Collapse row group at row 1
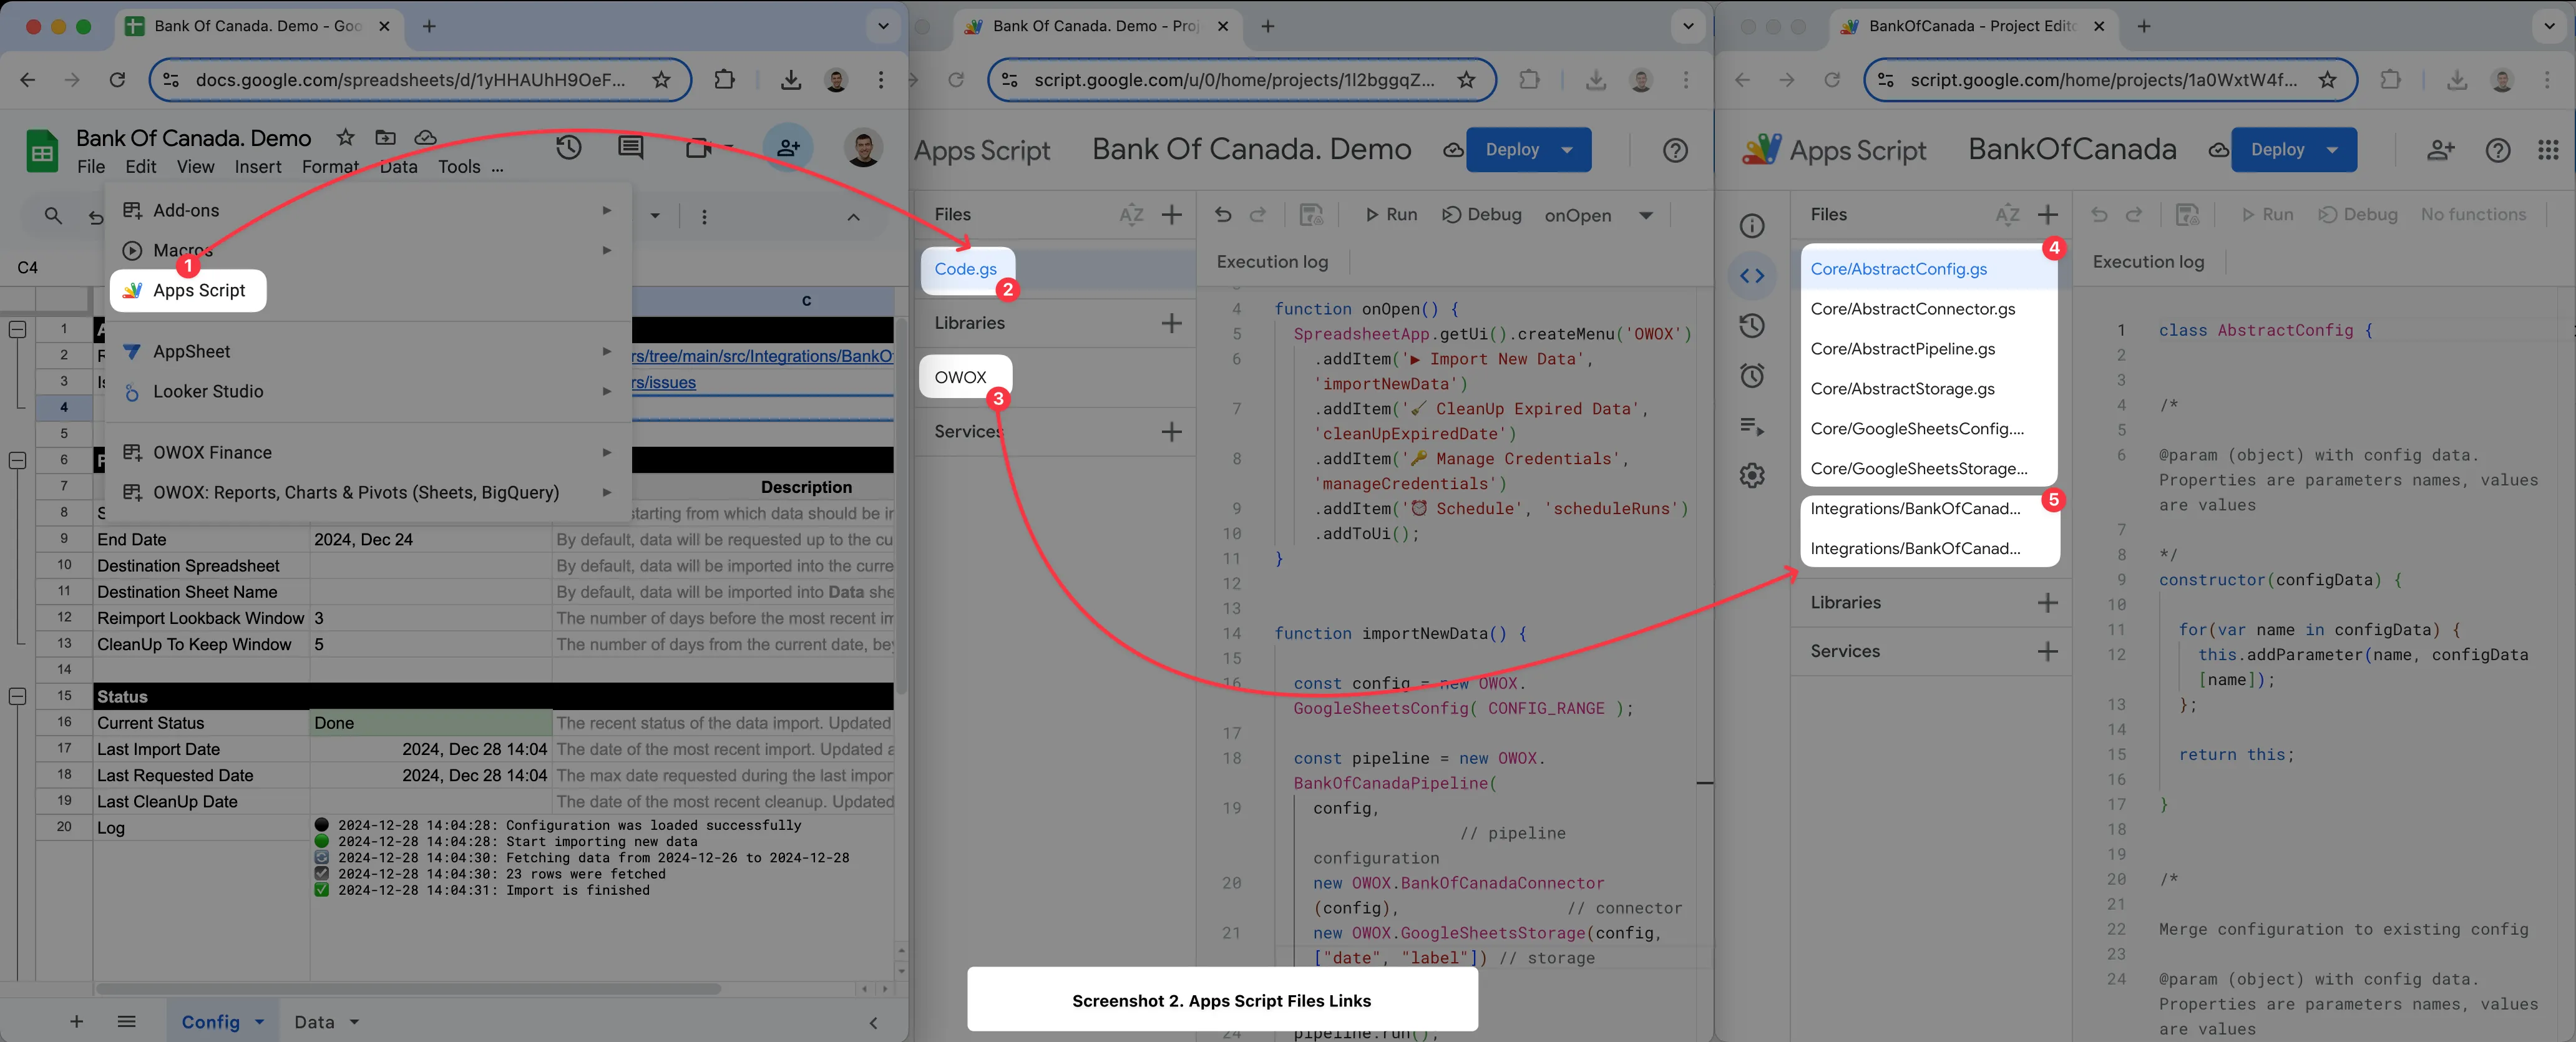 pos(17,329)
